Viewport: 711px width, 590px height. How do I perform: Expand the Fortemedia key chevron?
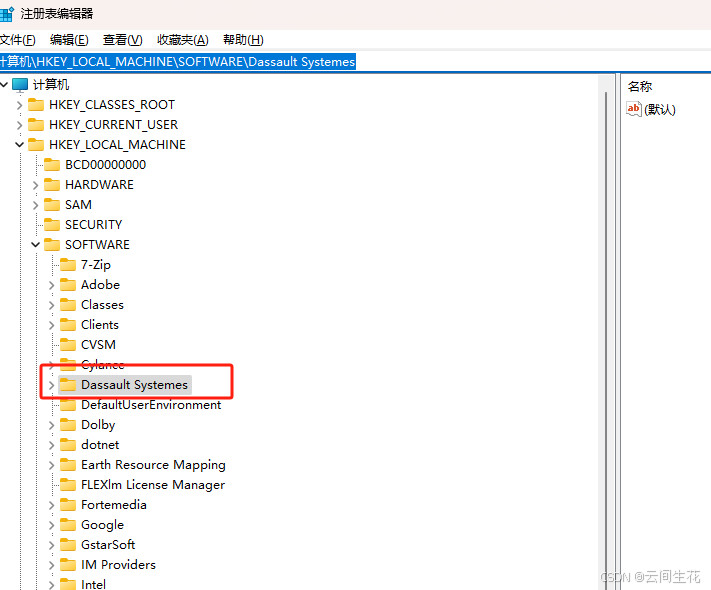point(51,505)
